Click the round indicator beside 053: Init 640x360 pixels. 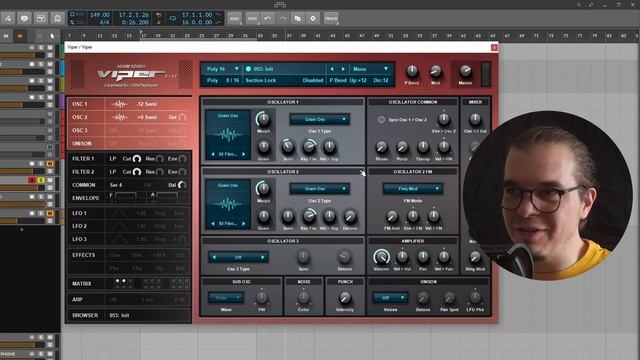coord(248,69)
